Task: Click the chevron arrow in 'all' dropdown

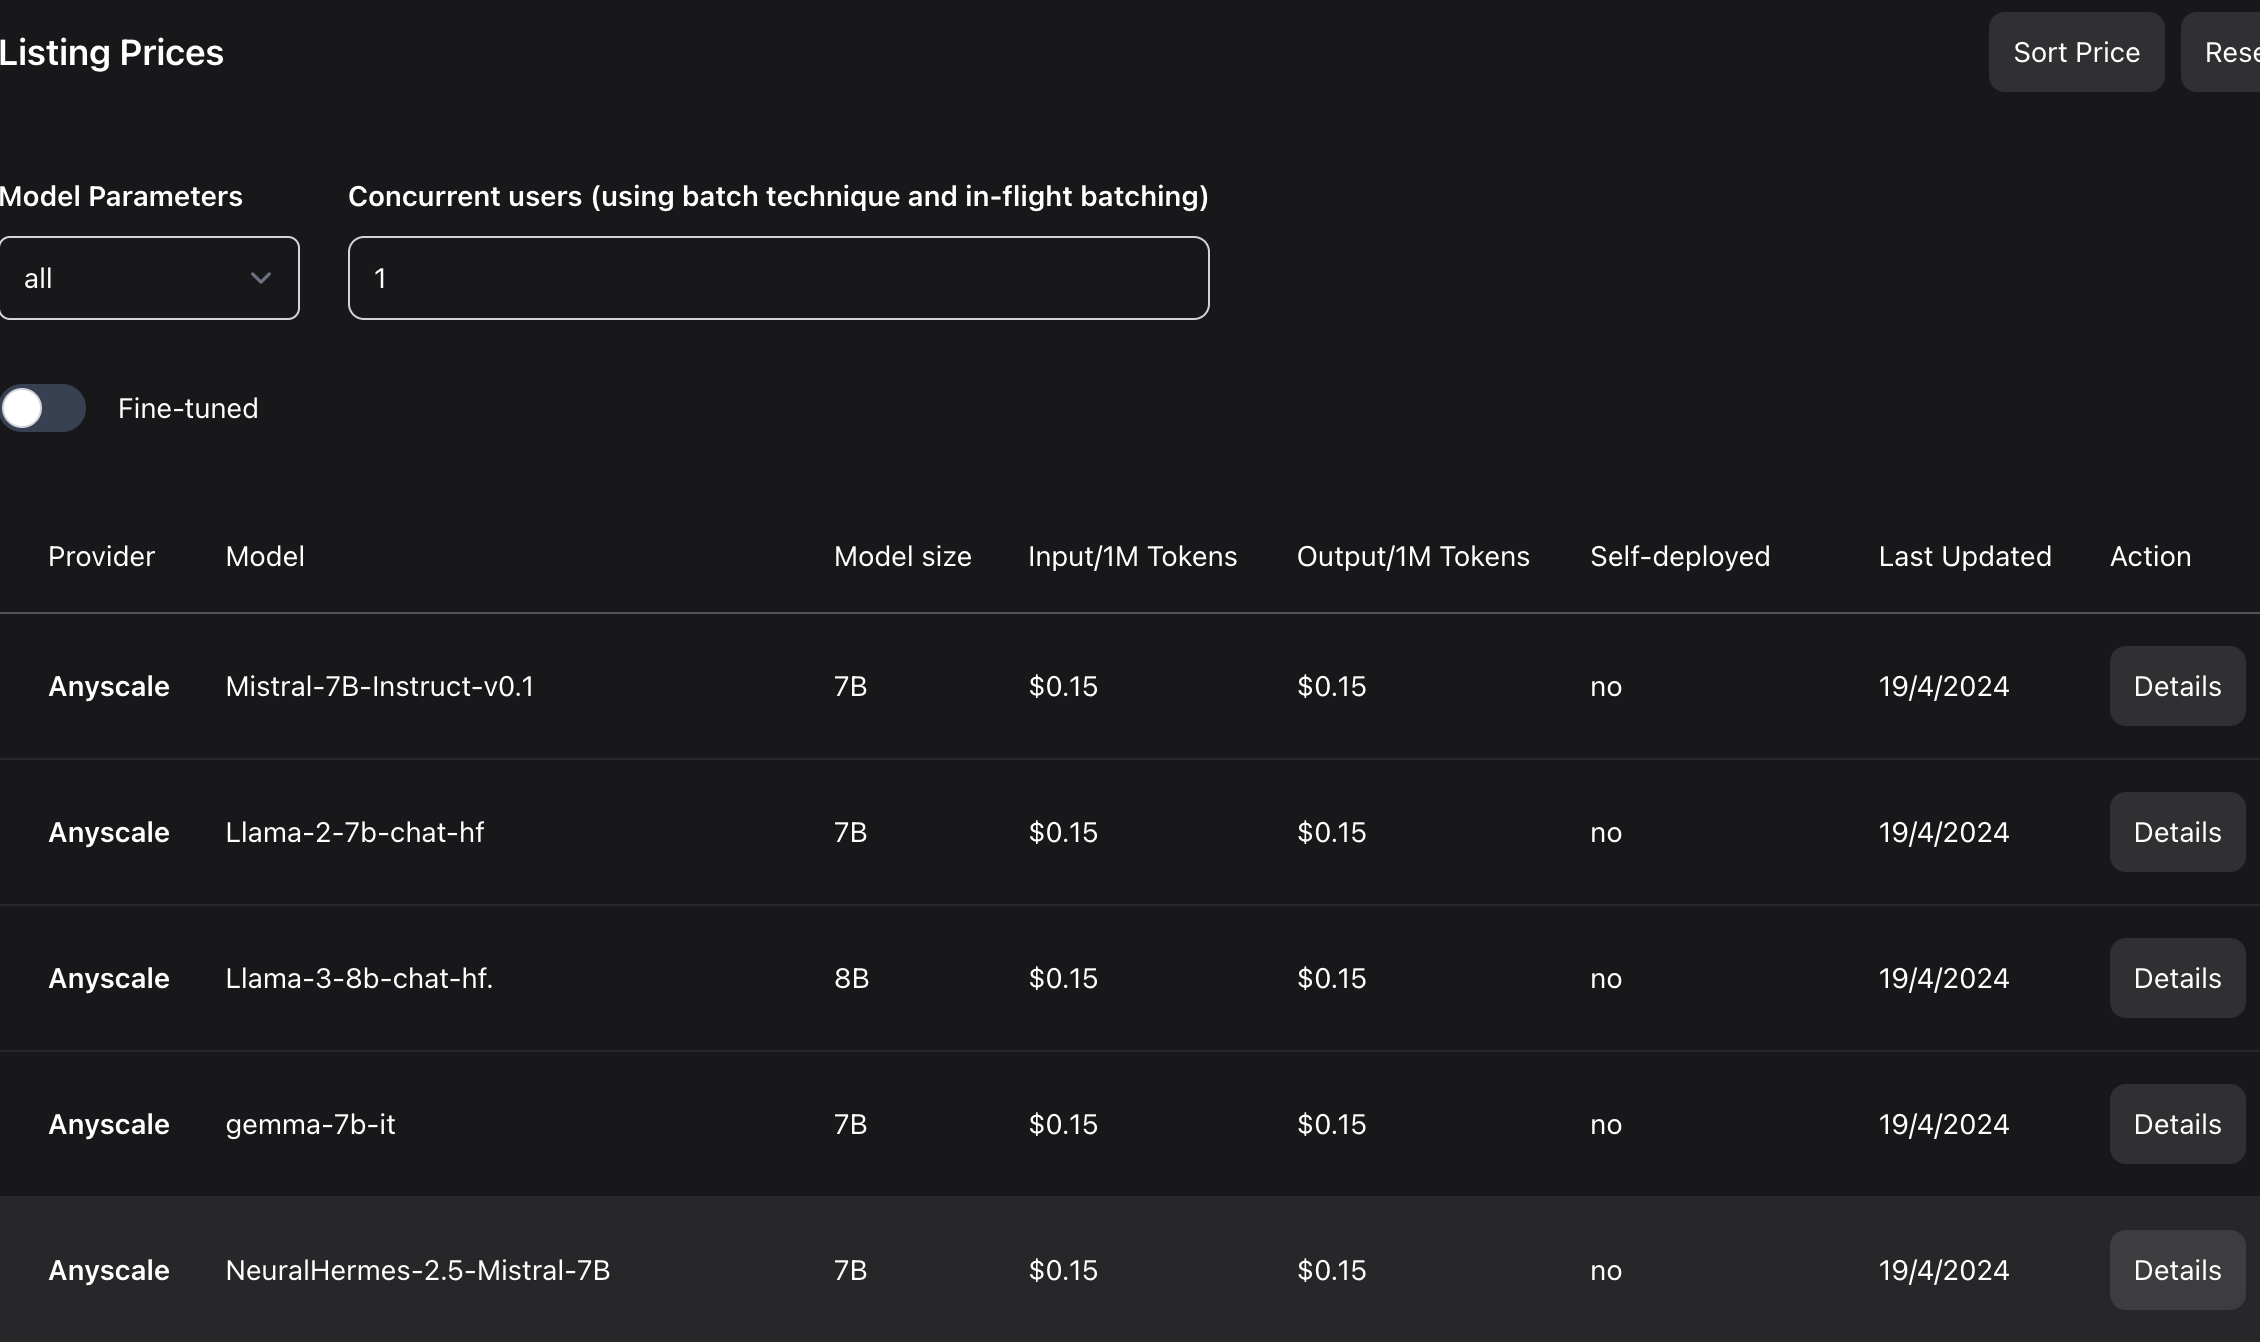Action: tap(261, 278)
